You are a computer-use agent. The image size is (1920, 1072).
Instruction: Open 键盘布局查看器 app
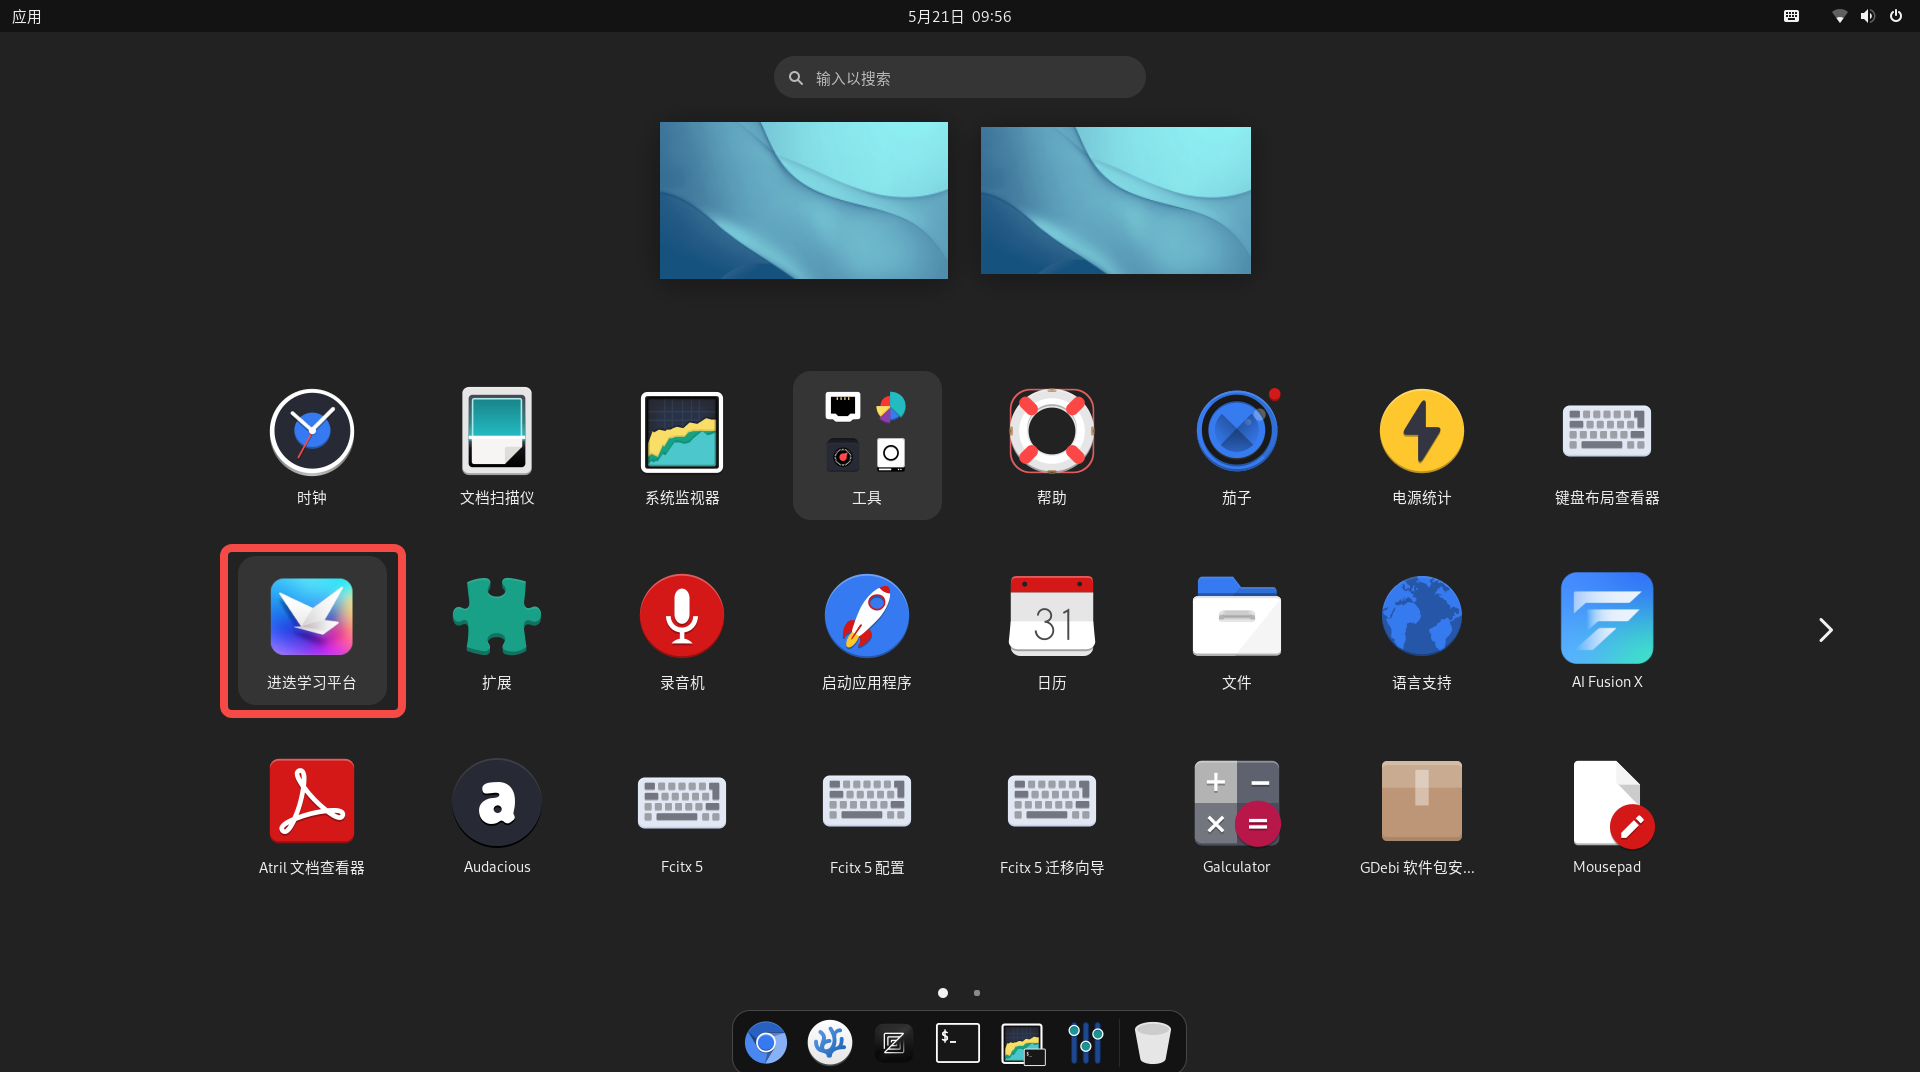(1607, 446)
